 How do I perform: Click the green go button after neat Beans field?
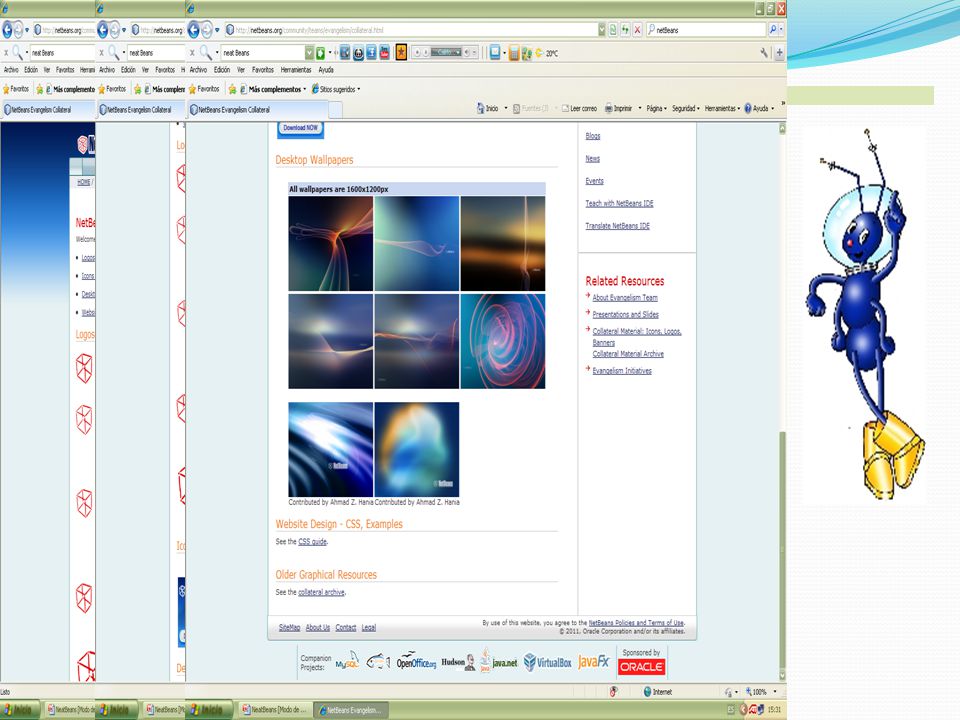[x=320, y=53]
